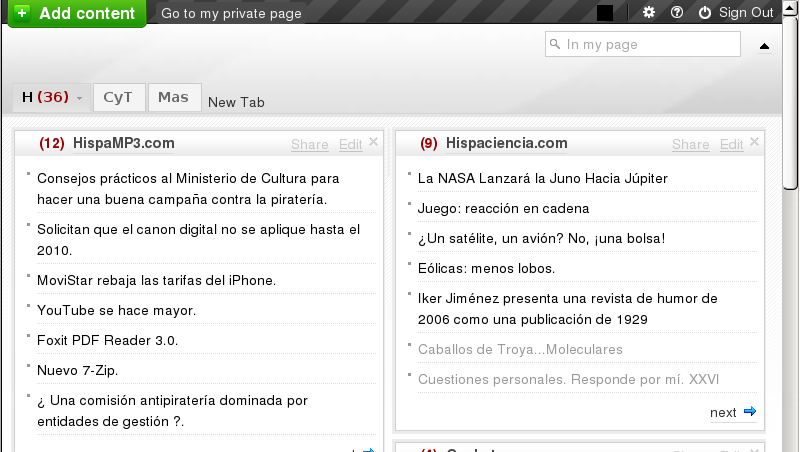Image resolution: width=800 pixels, height=452 pixels.
Task: Open 'MoviStar rebaja las tarifas del iPhone'
Action: point(156,281)
